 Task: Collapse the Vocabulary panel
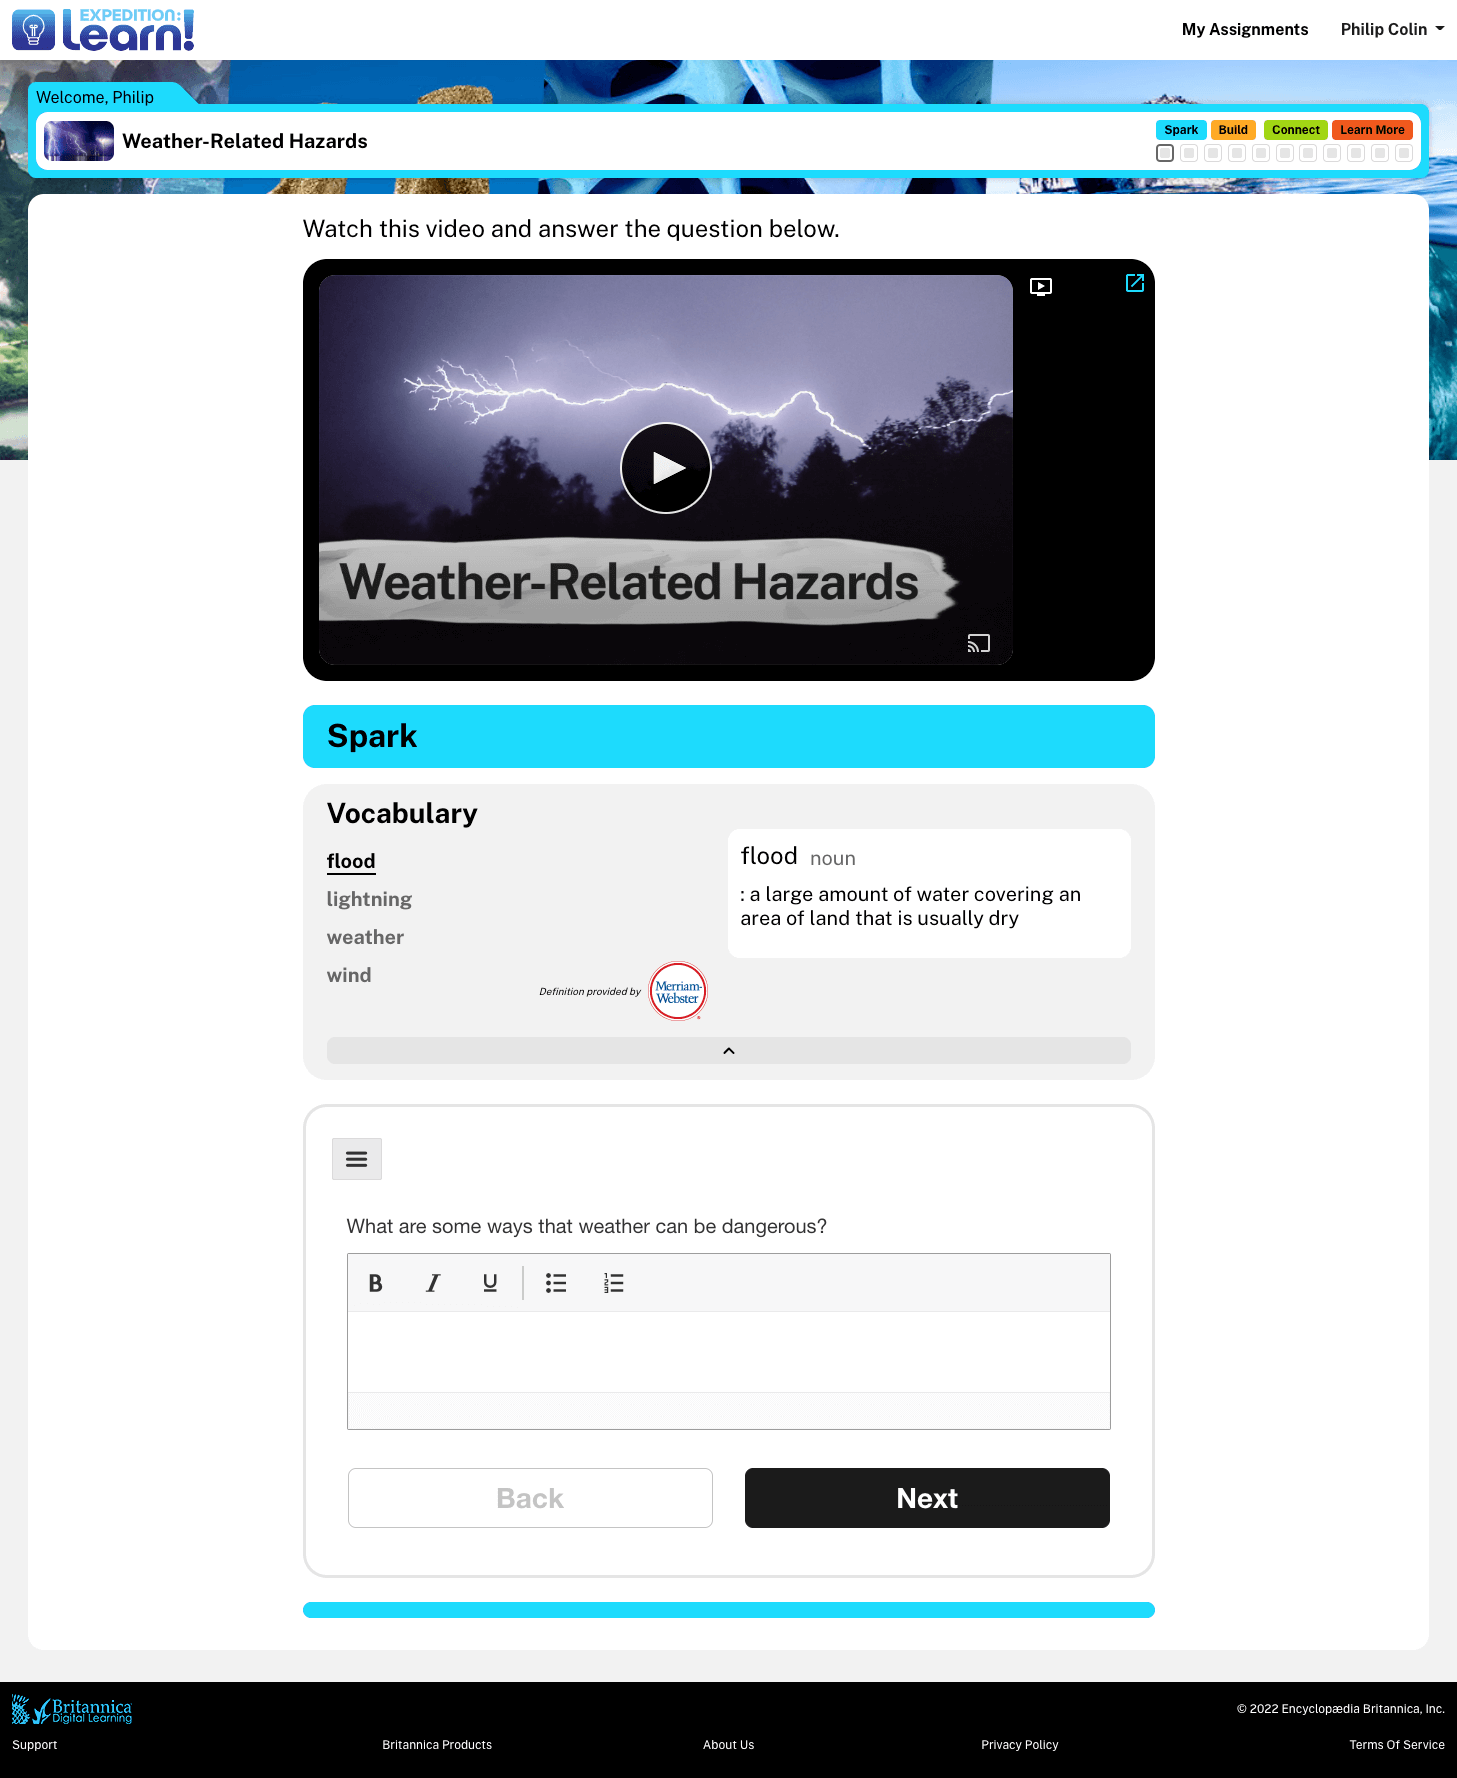(x=728, y=1050)
